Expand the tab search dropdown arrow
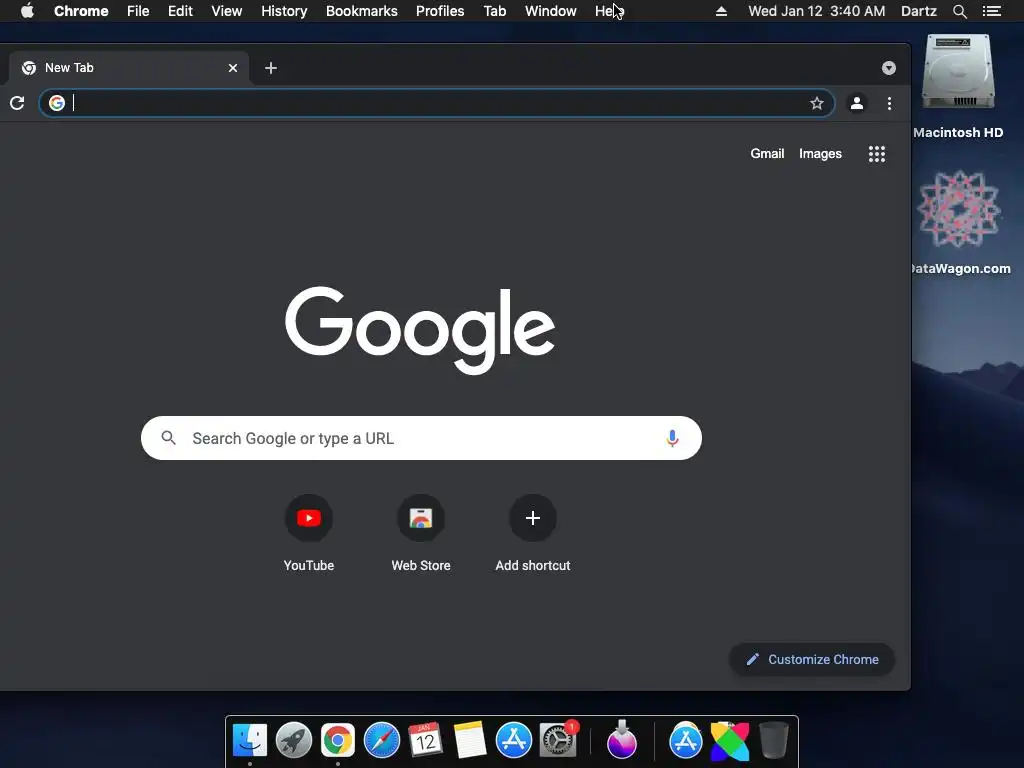The image size is (1024, 768). pos(888,68)
